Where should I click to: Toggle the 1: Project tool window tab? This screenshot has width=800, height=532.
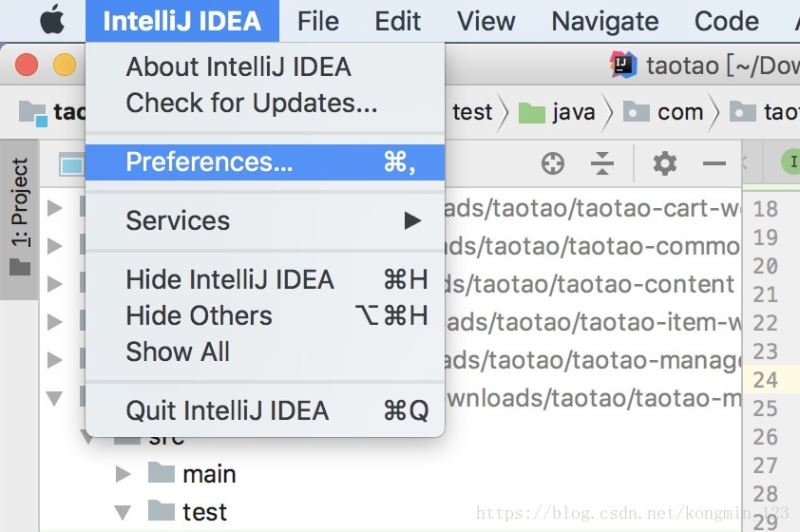(20, 216)
